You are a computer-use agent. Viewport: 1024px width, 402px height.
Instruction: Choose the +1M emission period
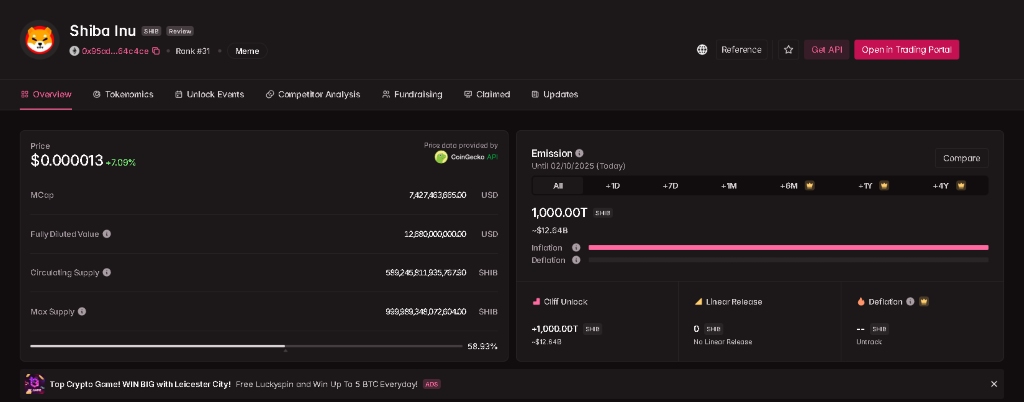pos(728,186)
